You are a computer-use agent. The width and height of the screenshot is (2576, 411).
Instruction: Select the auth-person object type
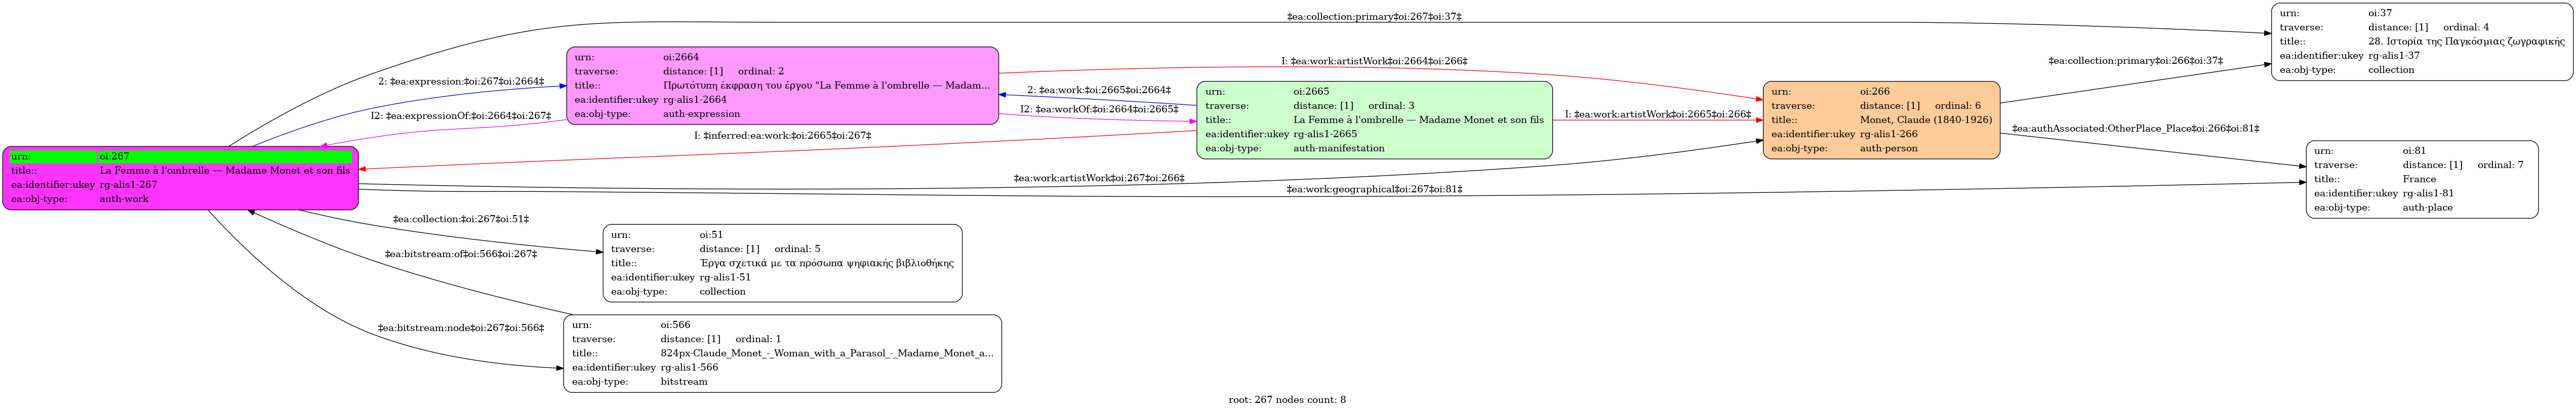pyautogui.click(x=1889, y=148)
